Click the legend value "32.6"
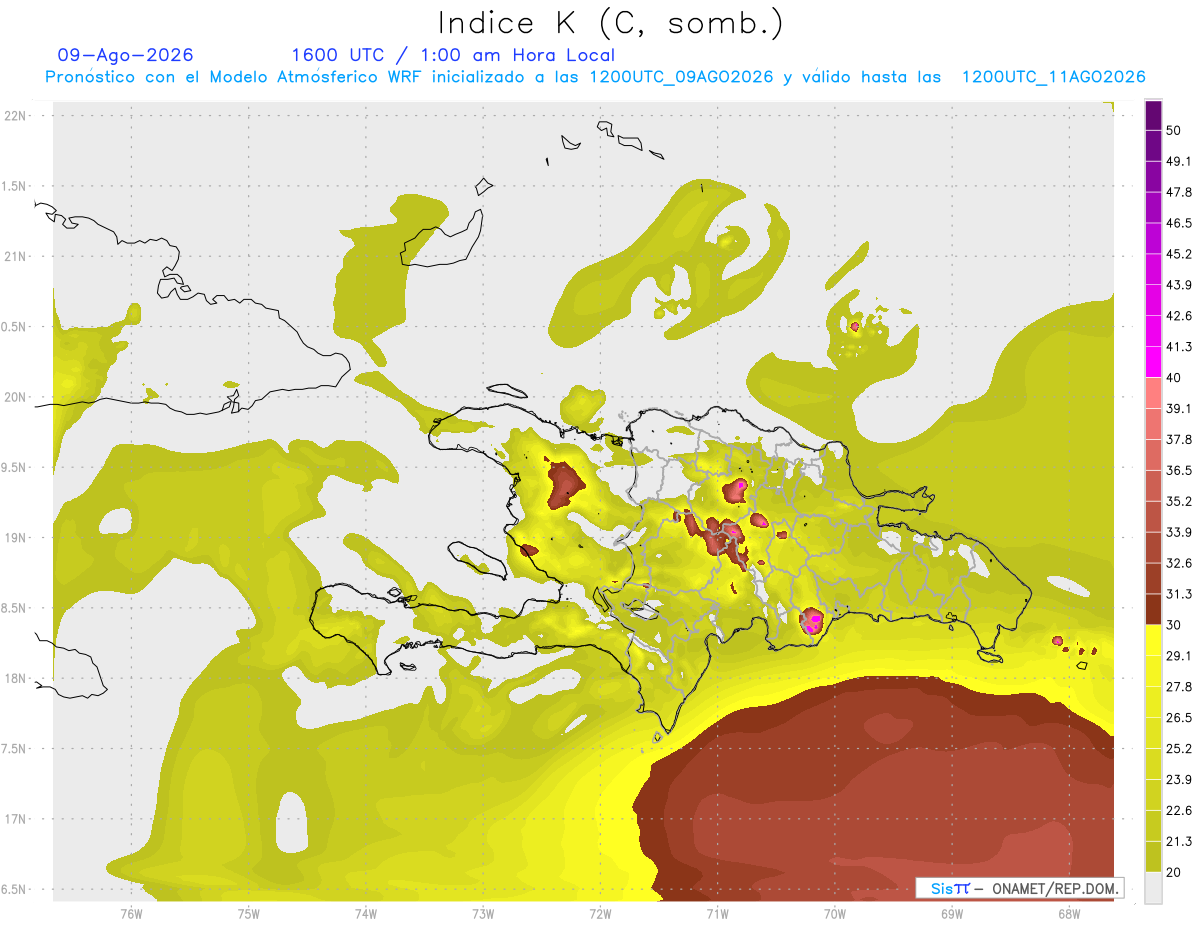This screenshot has width=1200, height=927. tap(1179, 563)
